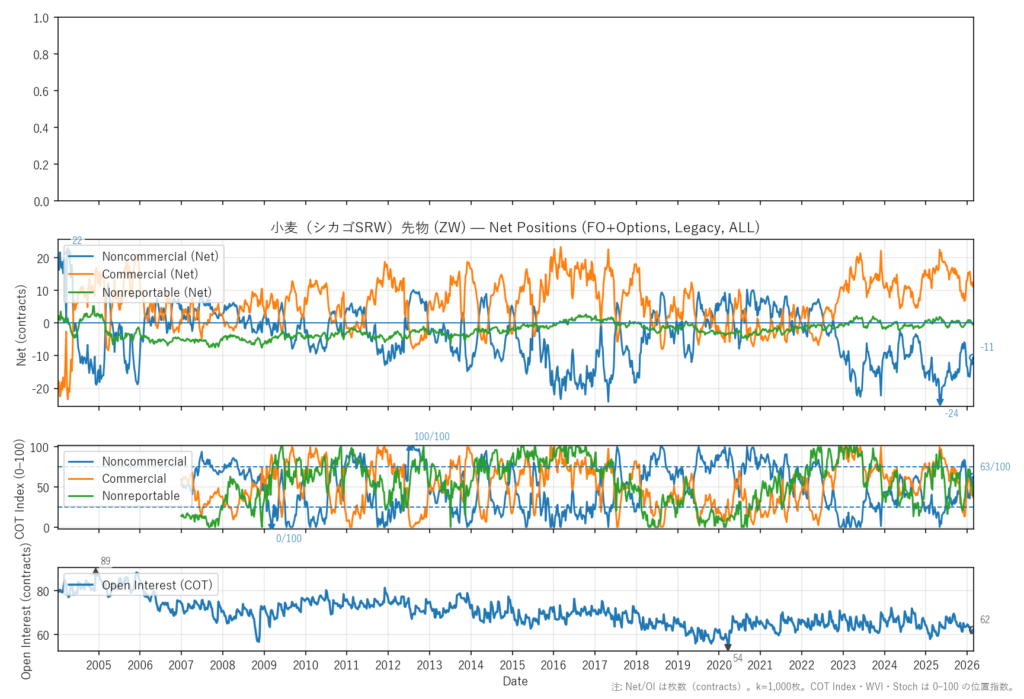The width and height of the screenshot is (1024, 699).
Task: Click the 2016 tick on the date axis
Action: pos(553,665)
